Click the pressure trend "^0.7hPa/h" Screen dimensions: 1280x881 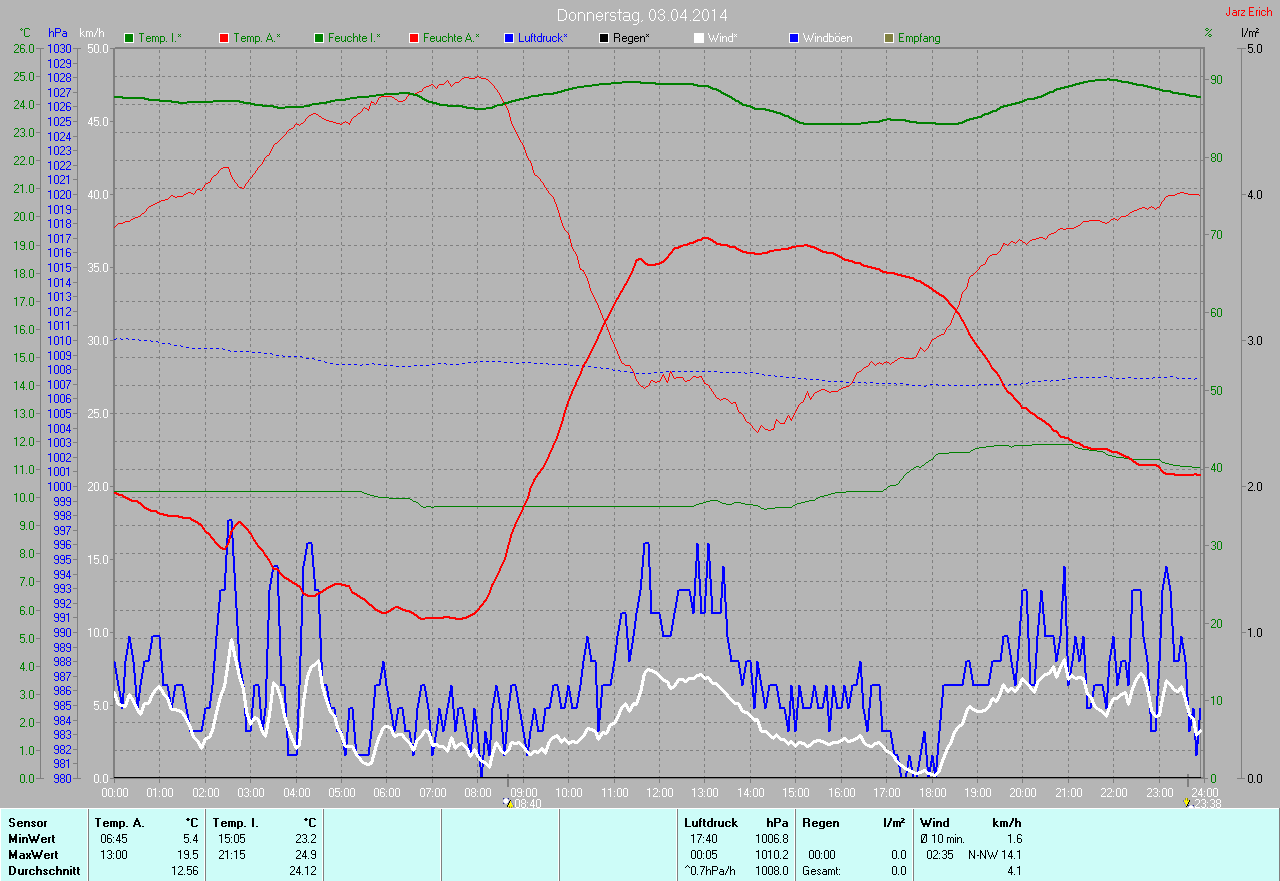click(x=710, y=871)
